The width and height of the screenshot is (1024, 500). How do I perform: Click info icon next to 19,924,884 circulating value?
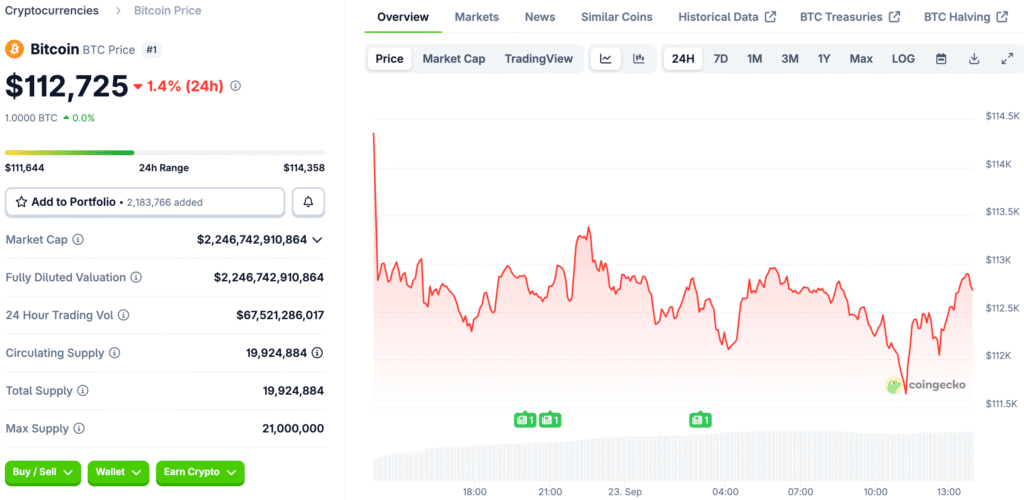click(317, 353)
